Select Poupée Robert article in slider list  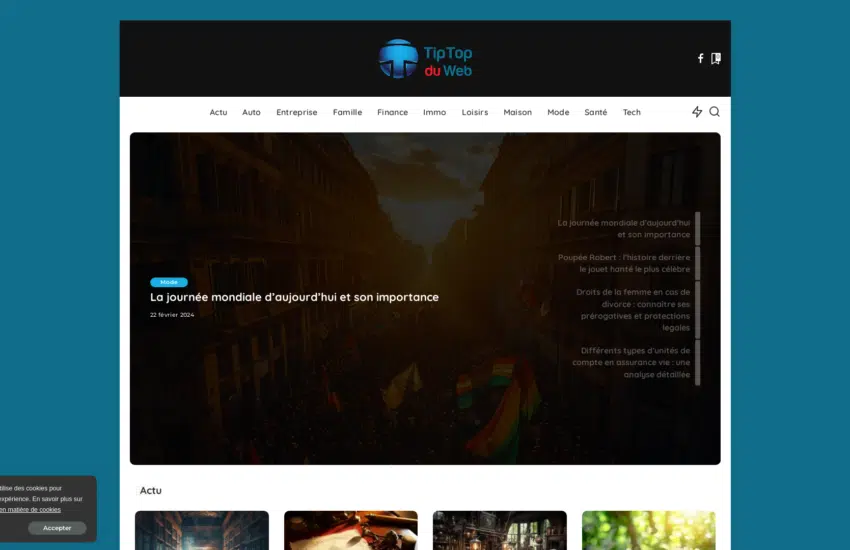(624, 263)
